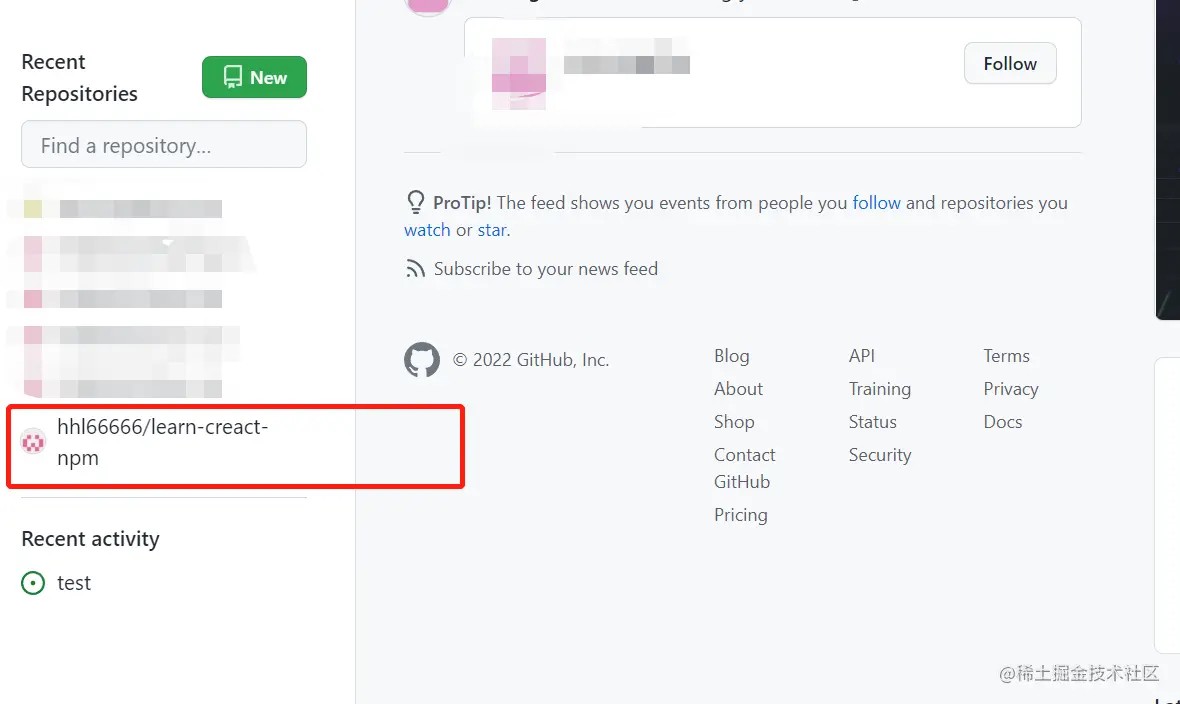Open the Privacy footer link
1180x704 pixels.
coord(1011,389)
